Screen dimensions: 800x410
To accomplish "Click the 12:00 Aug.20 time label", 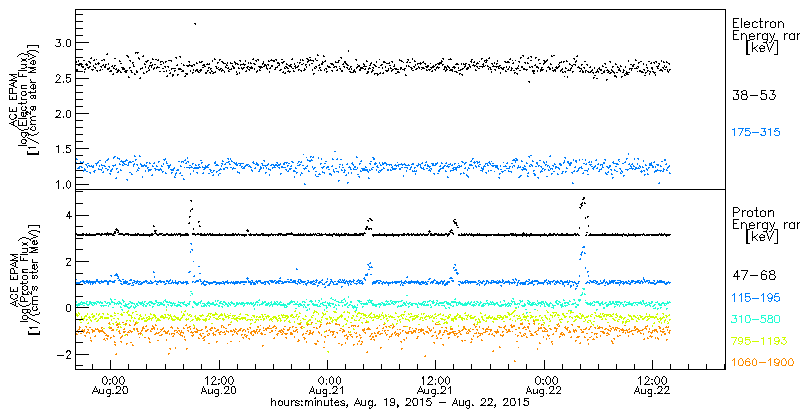I will coord(219,385).
